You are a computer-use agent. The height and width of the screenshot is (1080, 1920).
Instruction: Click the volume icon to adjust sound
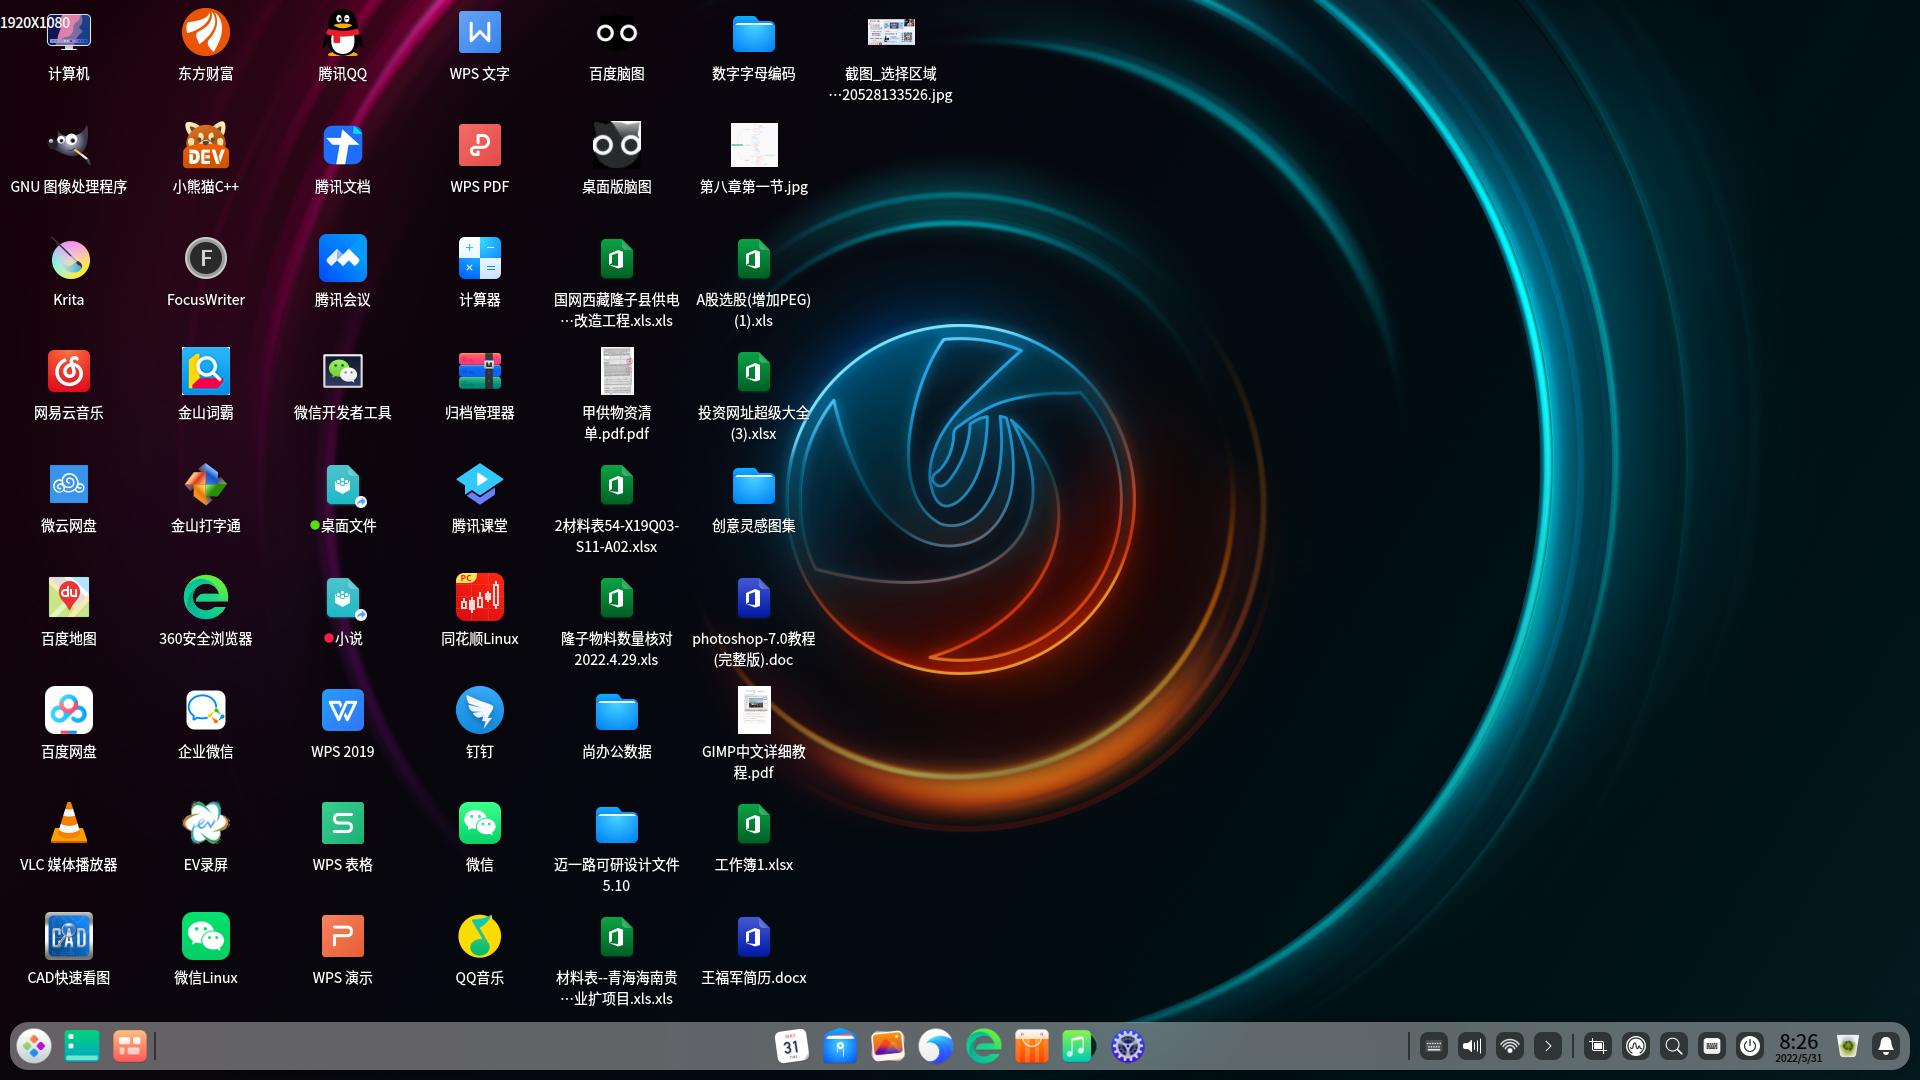(x=1471, y=1046)
